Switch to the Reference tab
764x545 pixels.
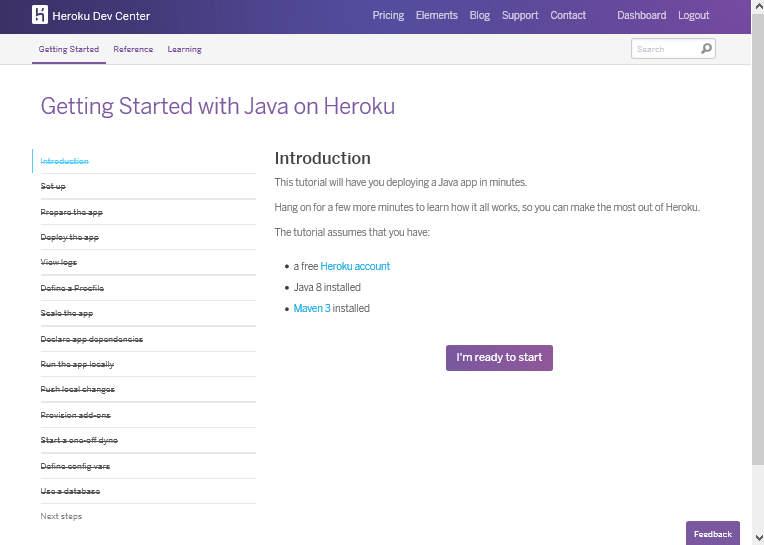pos(133,49)
